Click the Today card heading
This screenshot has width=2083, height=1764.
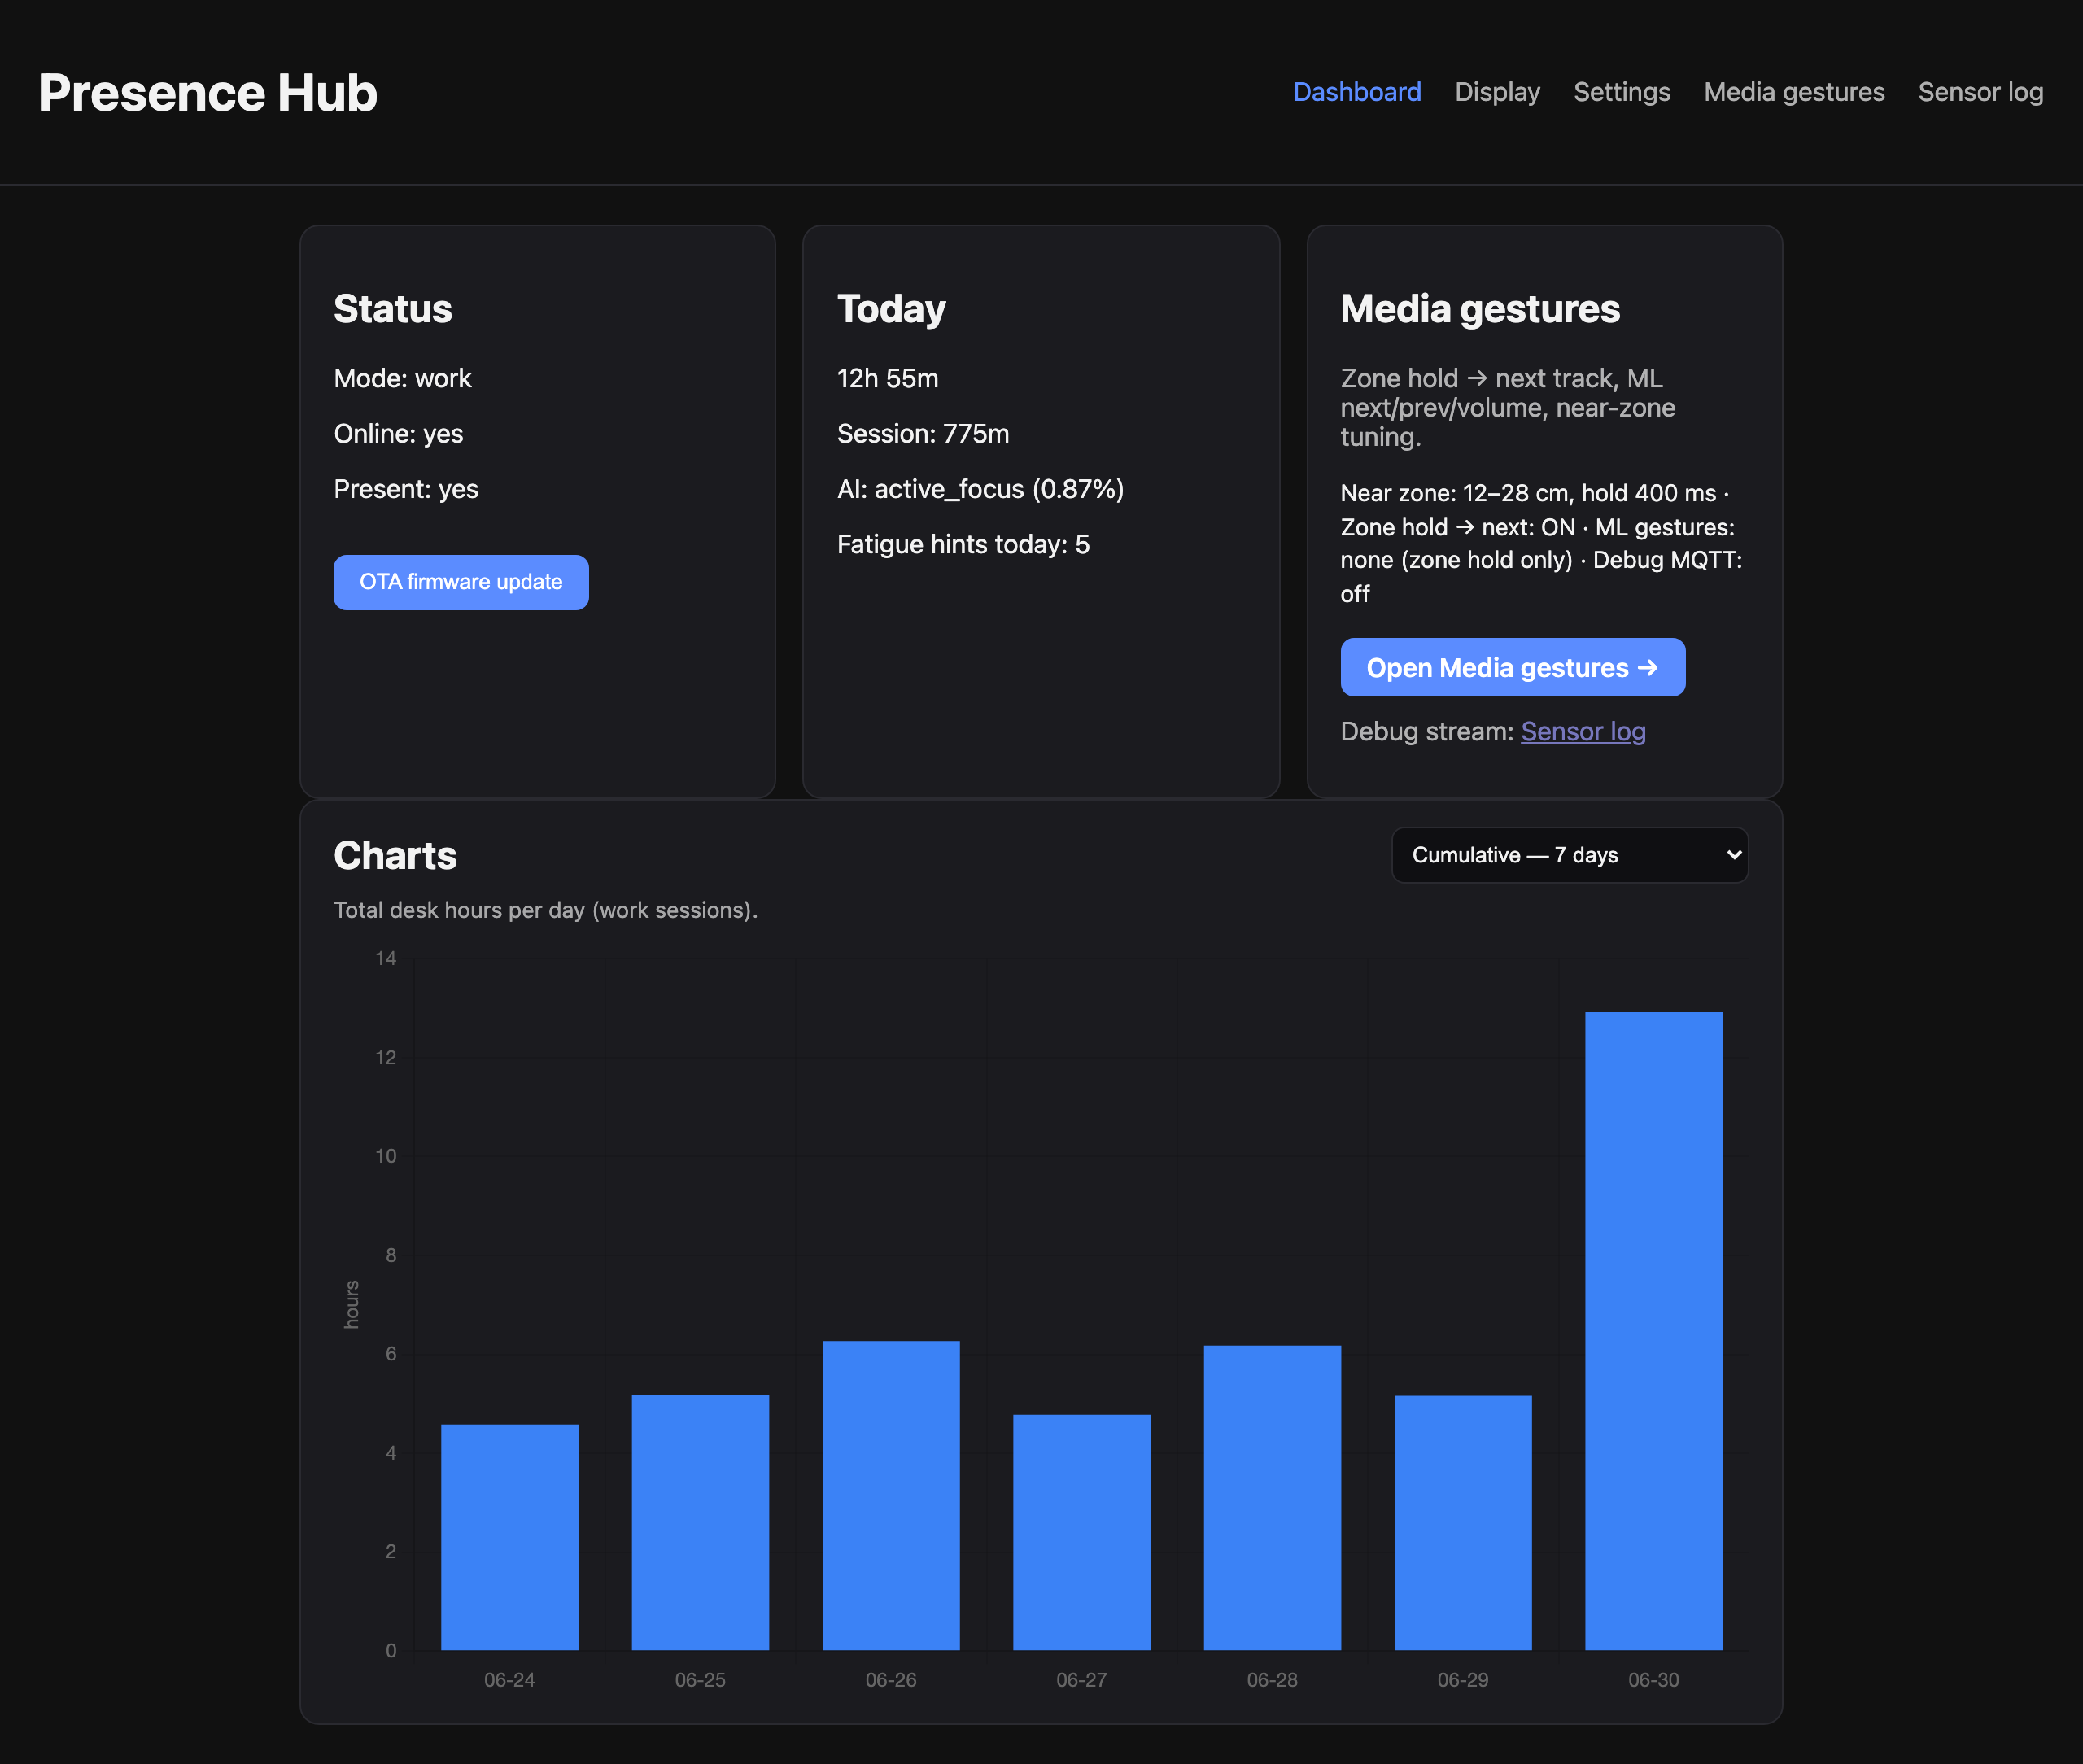pyautogui.click(x=891, y=309)
